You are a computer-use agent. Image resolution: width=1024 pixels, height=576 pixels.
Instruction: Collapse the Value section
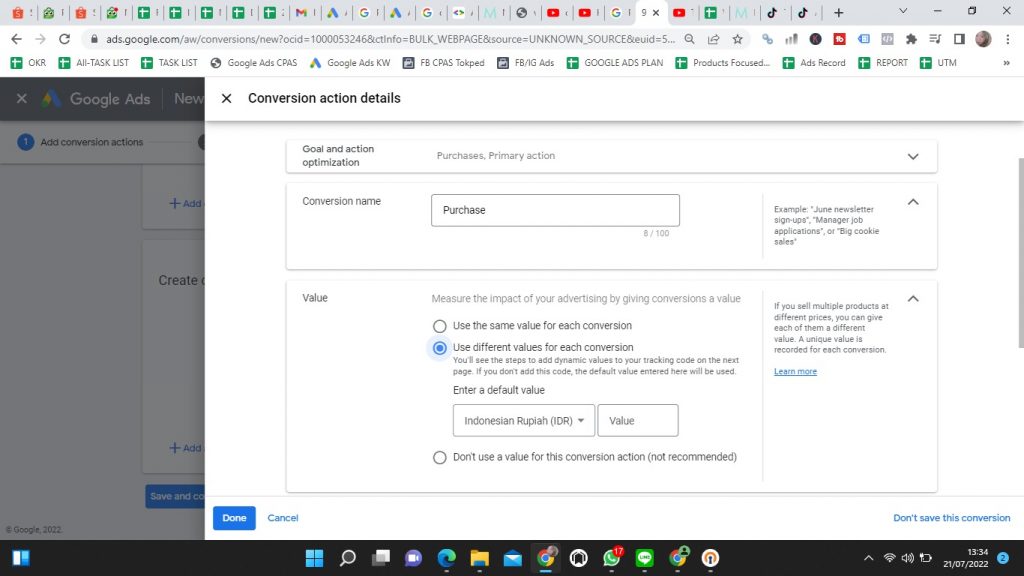click(x=912, y=299)
